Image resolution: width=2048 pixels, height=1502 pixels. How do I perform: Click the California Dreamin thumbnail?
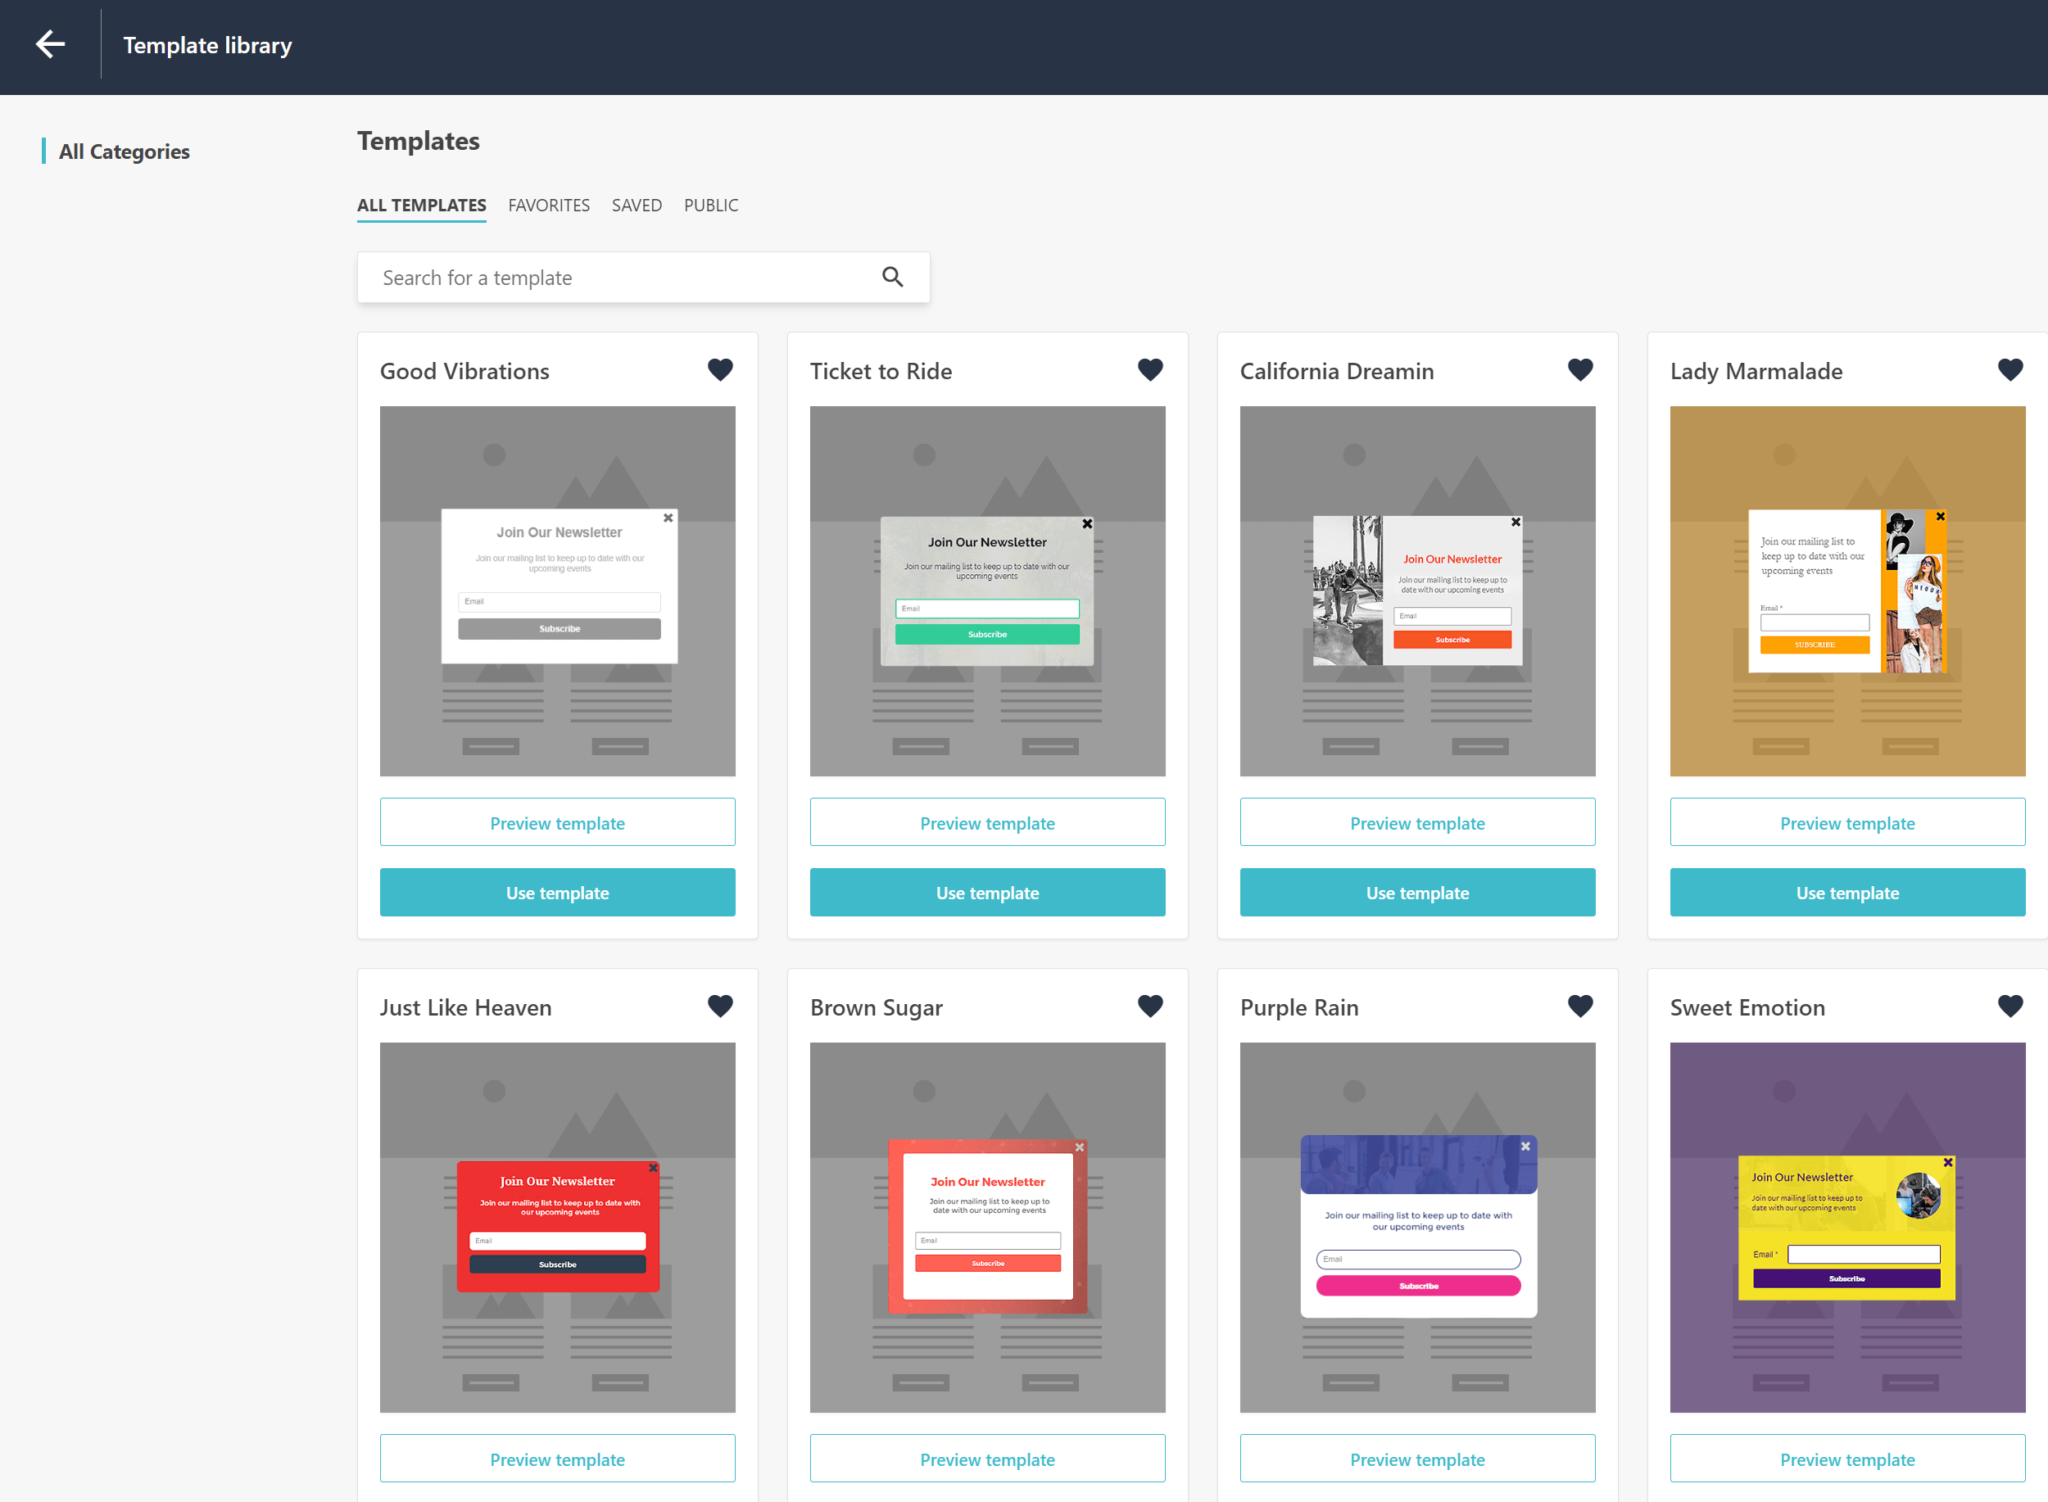click(x=1417, y=591)
